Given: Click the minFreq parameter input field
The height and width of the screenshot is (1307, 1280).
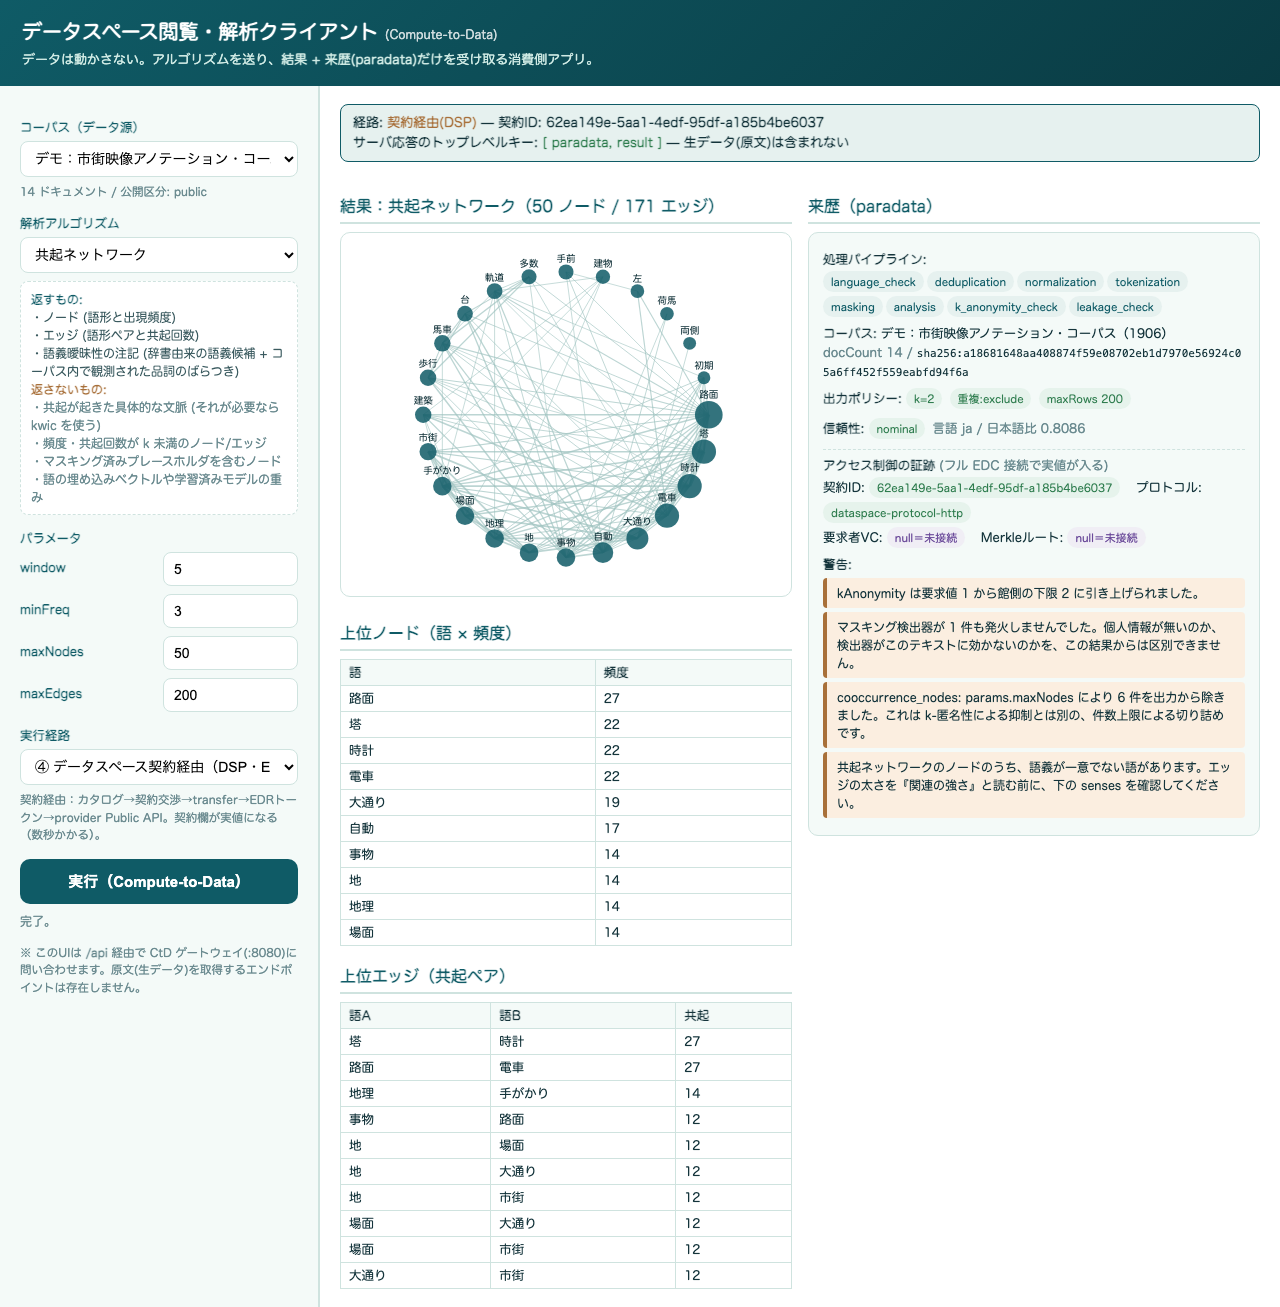Looking at the screenshot, I should point(230,611).
